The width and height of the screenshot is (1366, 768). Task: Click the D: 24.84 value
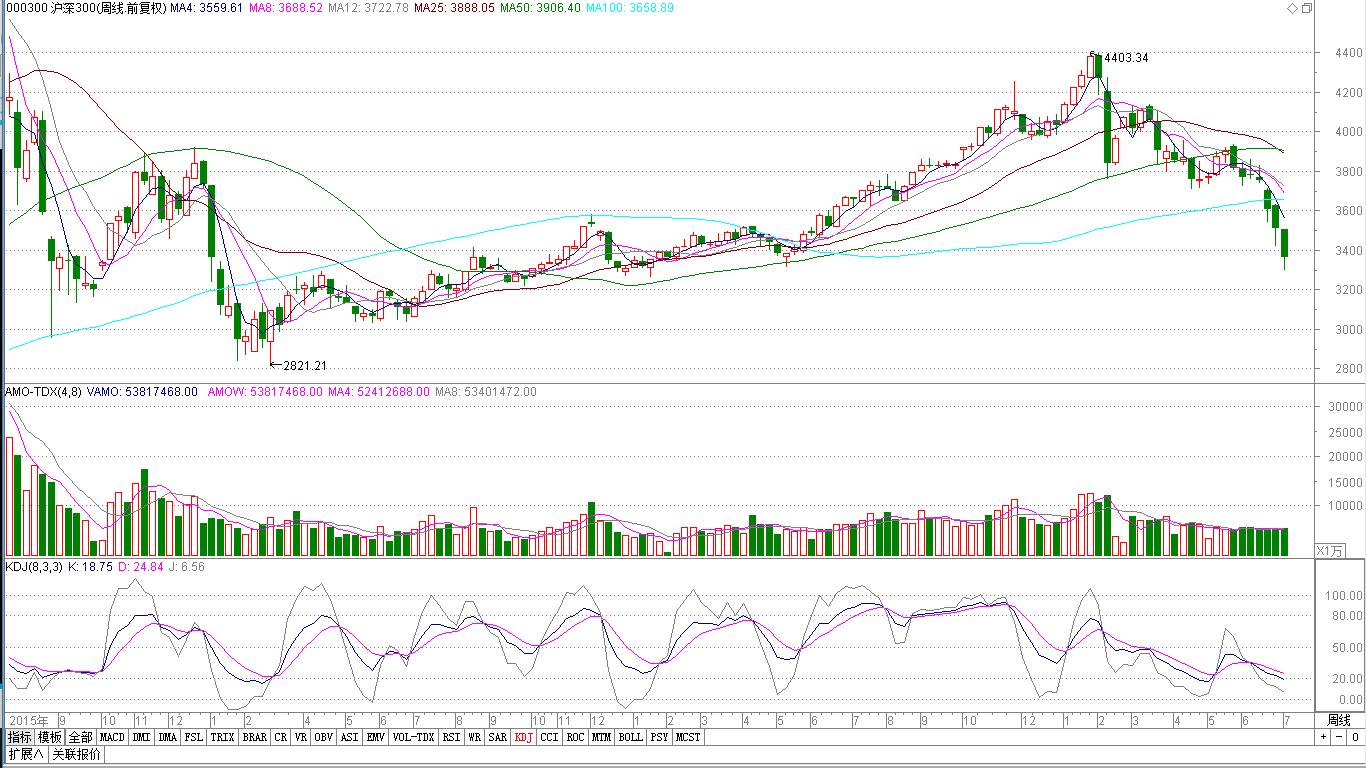coord(142,567)
